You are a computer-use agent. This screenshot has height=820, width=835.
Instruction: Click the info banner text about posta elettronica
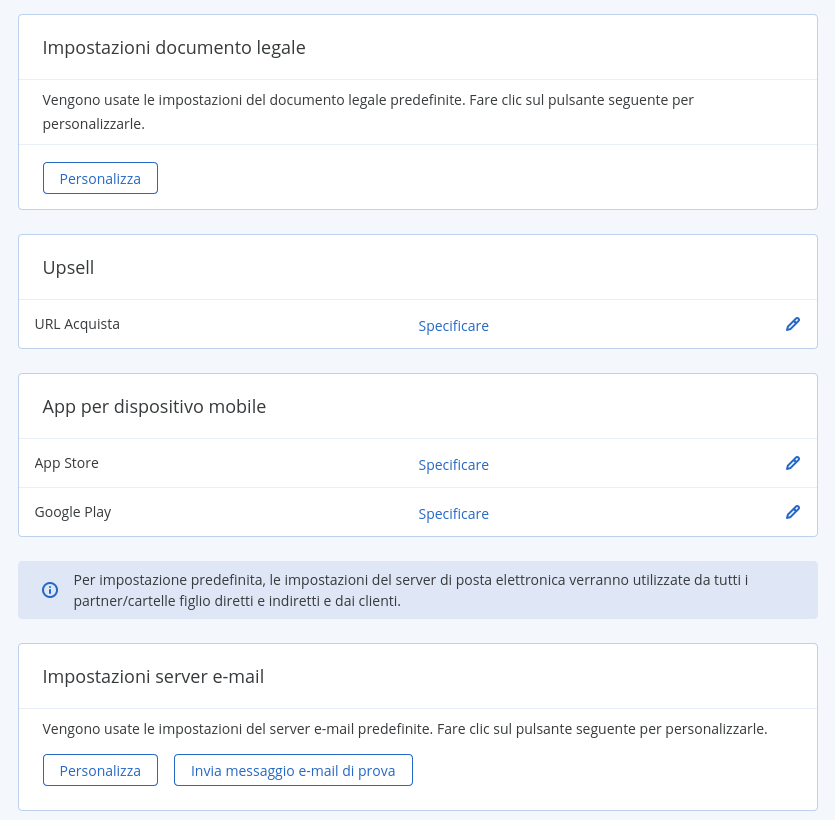pos(411,590)
